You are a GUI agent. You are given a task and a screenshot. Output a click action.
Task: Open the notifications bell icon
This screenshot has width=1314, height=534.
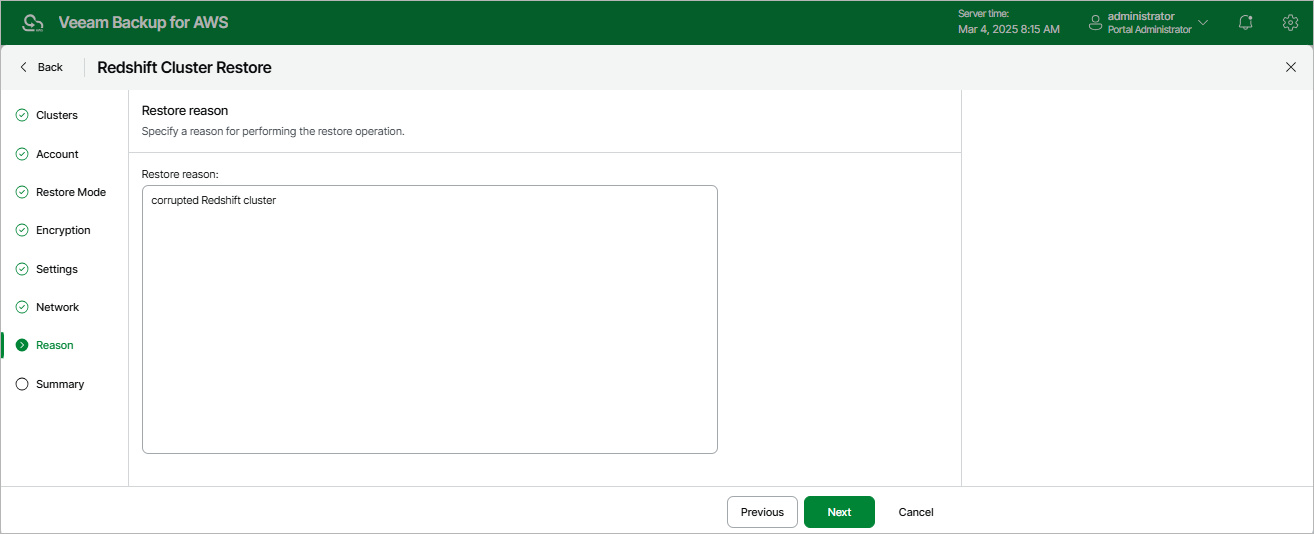1246,22
